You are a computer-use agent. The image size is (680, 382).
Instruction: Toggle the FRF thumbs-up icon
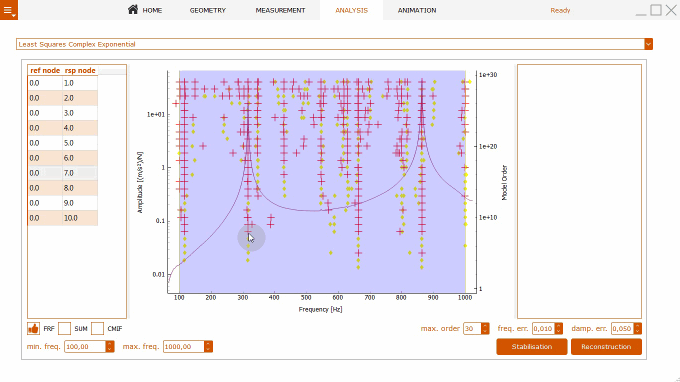(33, 329)
